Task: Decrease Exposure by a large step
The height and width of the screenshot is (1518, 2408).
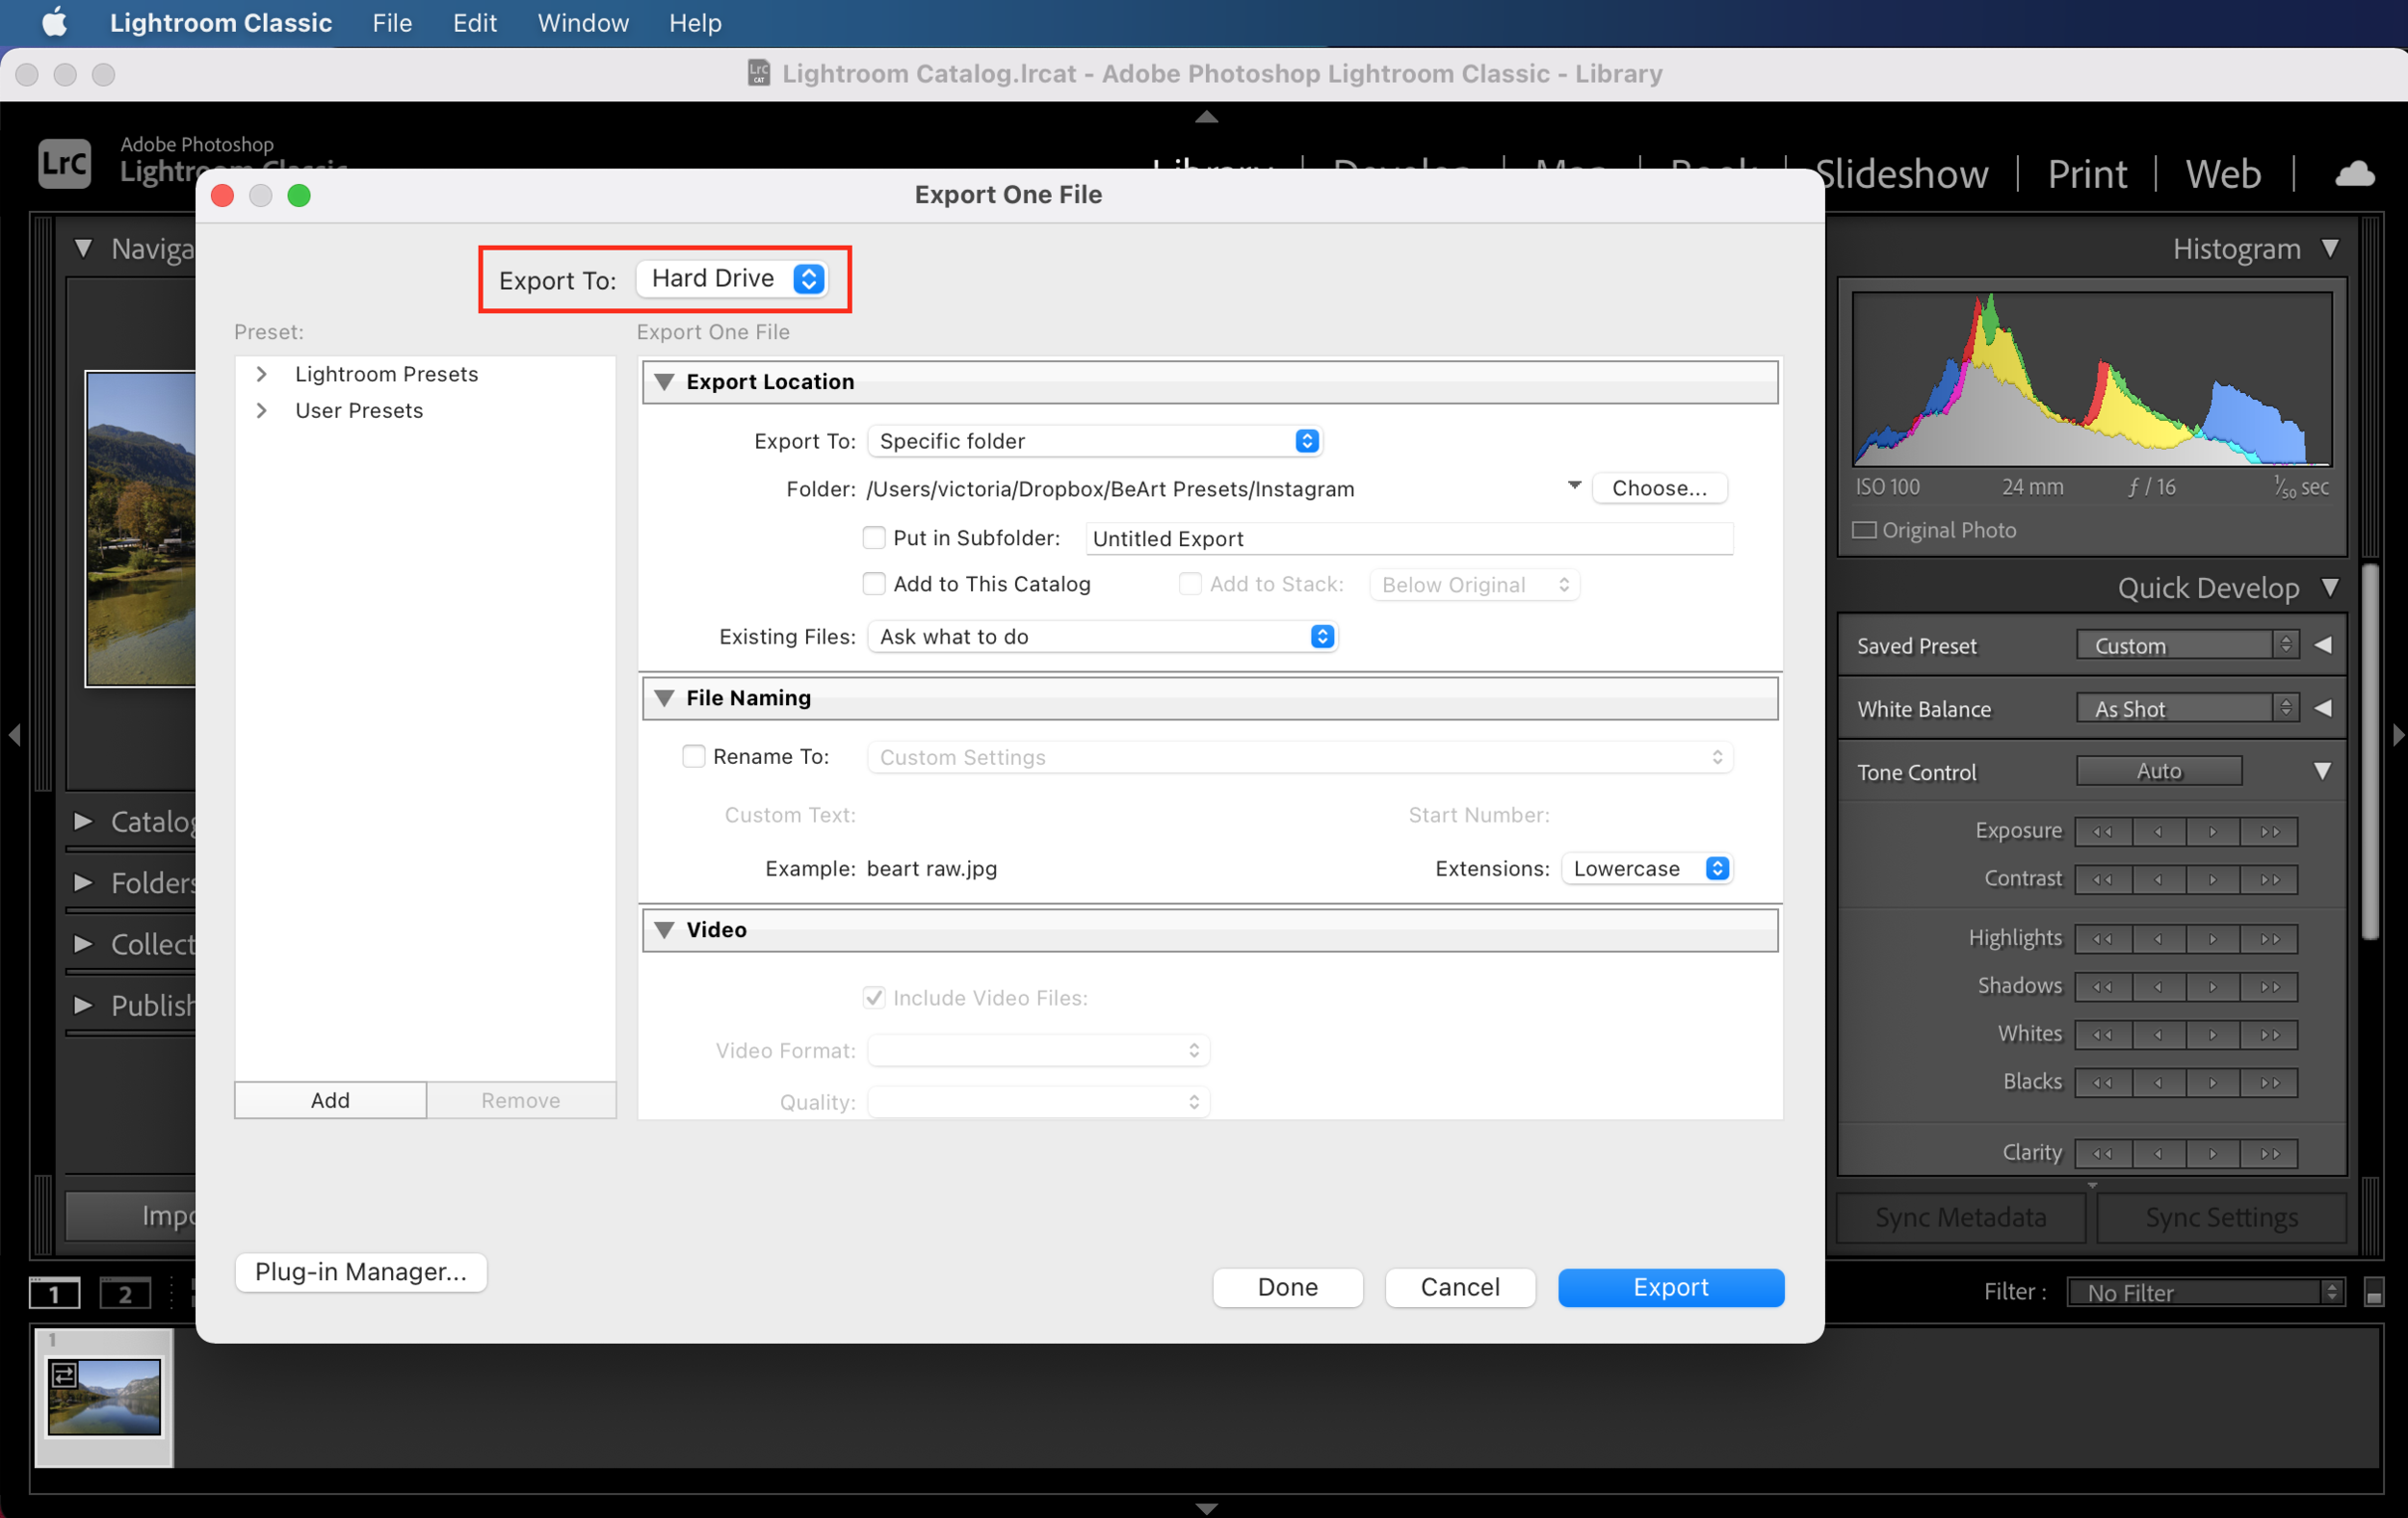Action: [x=2103, y=831]
